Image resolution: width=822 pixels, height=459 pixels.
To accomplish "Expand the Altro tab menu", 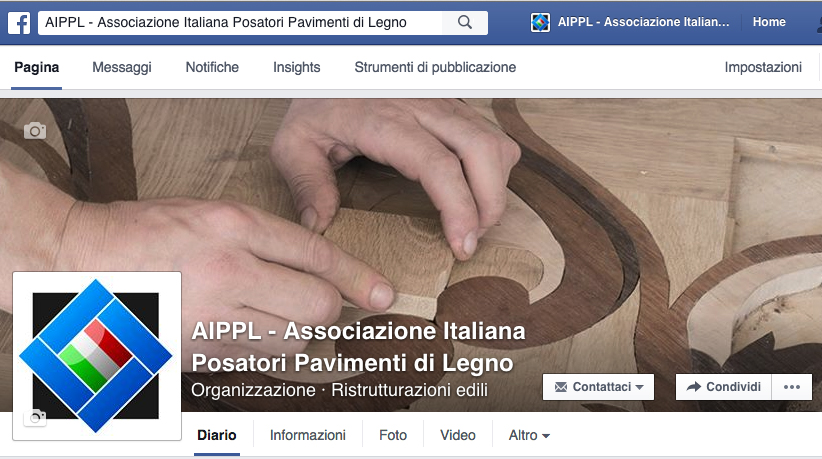I will pyautogui.click(x=529, y=435).
